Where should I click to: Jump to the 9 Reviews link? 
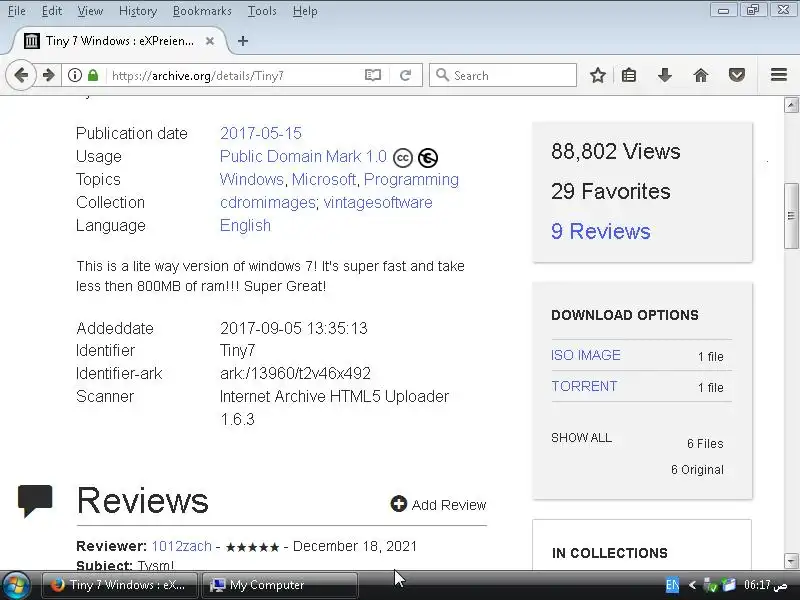(x=601, y=231)
